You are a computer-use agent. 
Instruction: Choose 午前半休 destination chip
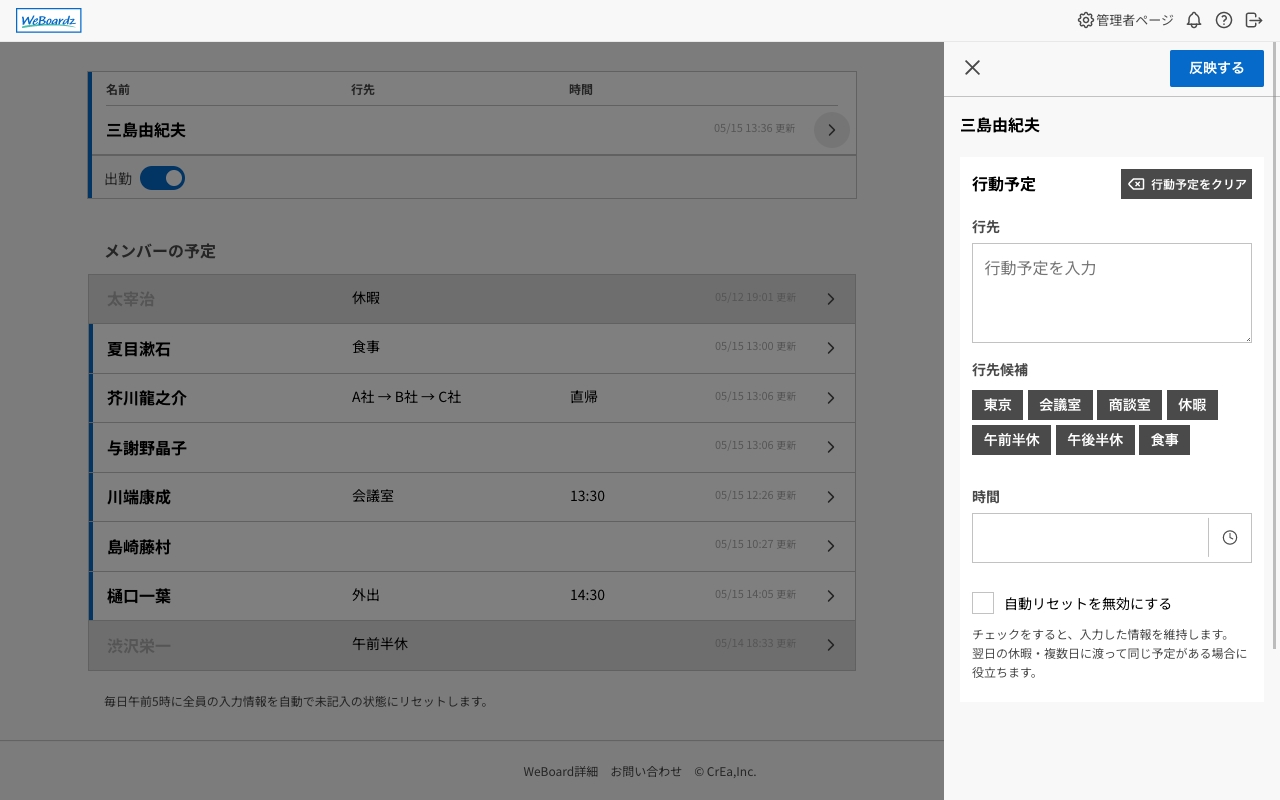tap(1011, 440)
